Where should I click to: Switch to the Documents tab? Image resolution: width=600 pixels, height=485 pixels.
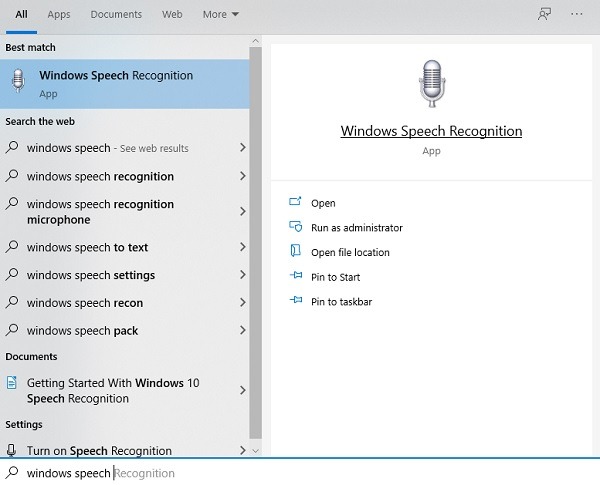pyautogui.click(x=116, y=15)
